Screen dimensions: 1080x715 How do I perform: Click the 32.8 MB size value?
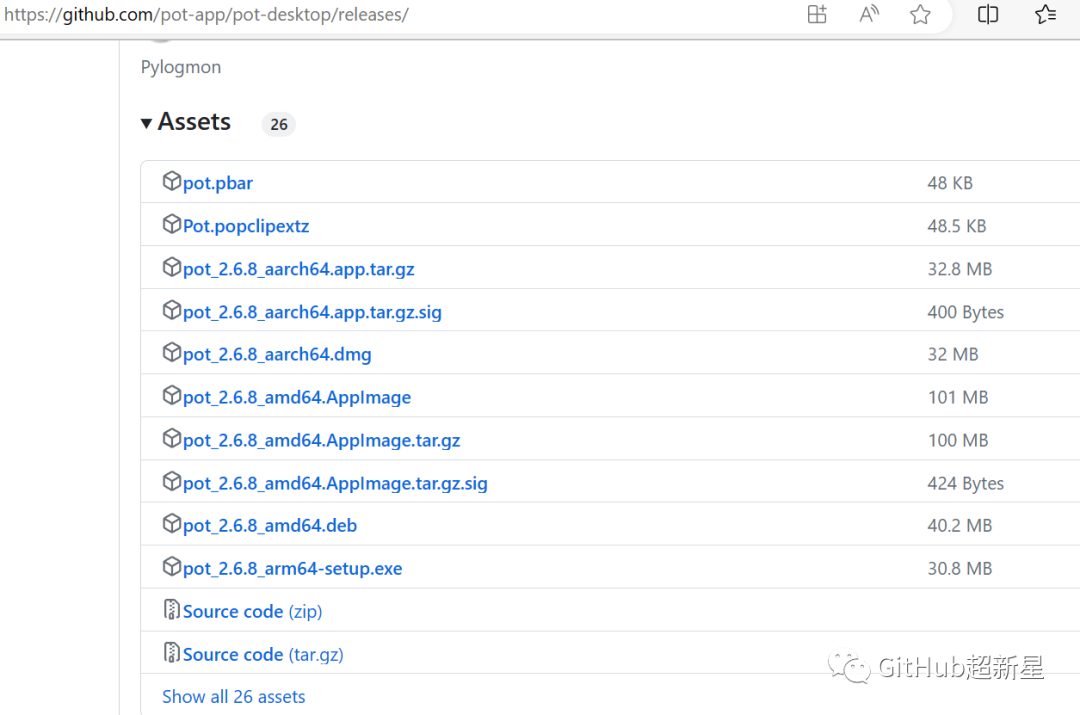959,269
